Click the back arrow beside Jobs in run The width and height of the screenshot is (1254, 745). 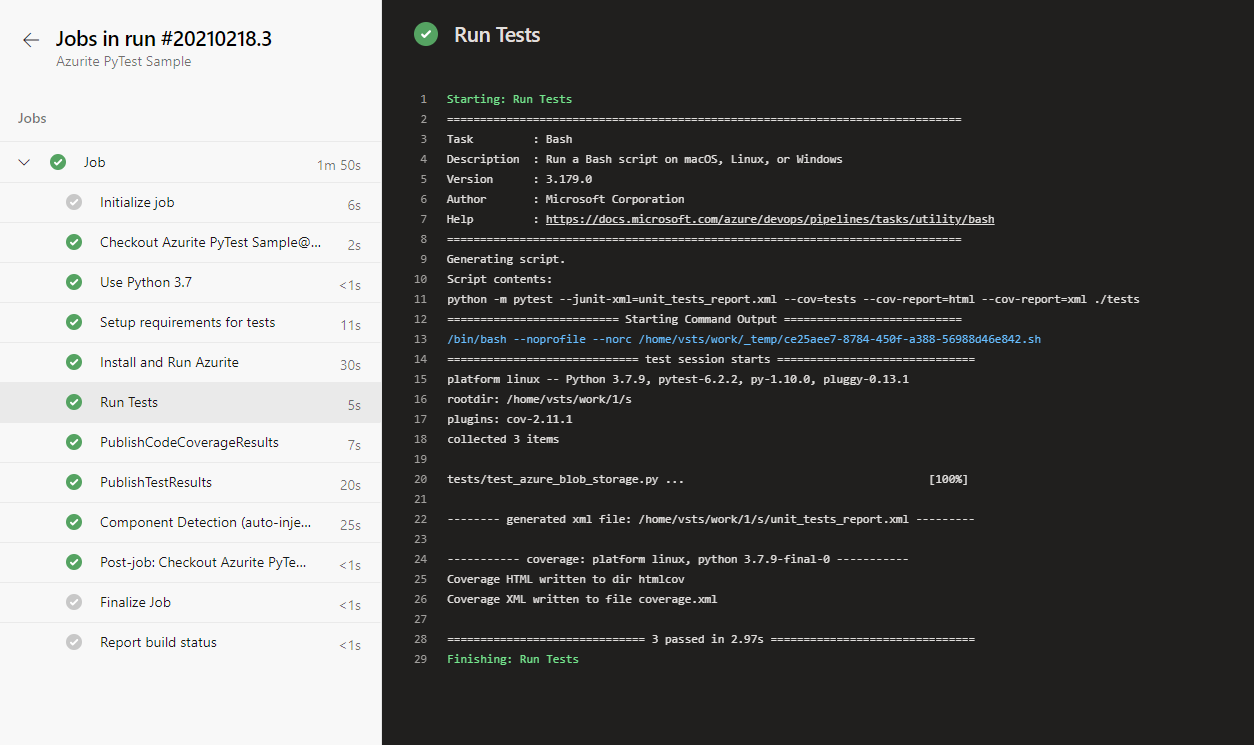(31, 40)
